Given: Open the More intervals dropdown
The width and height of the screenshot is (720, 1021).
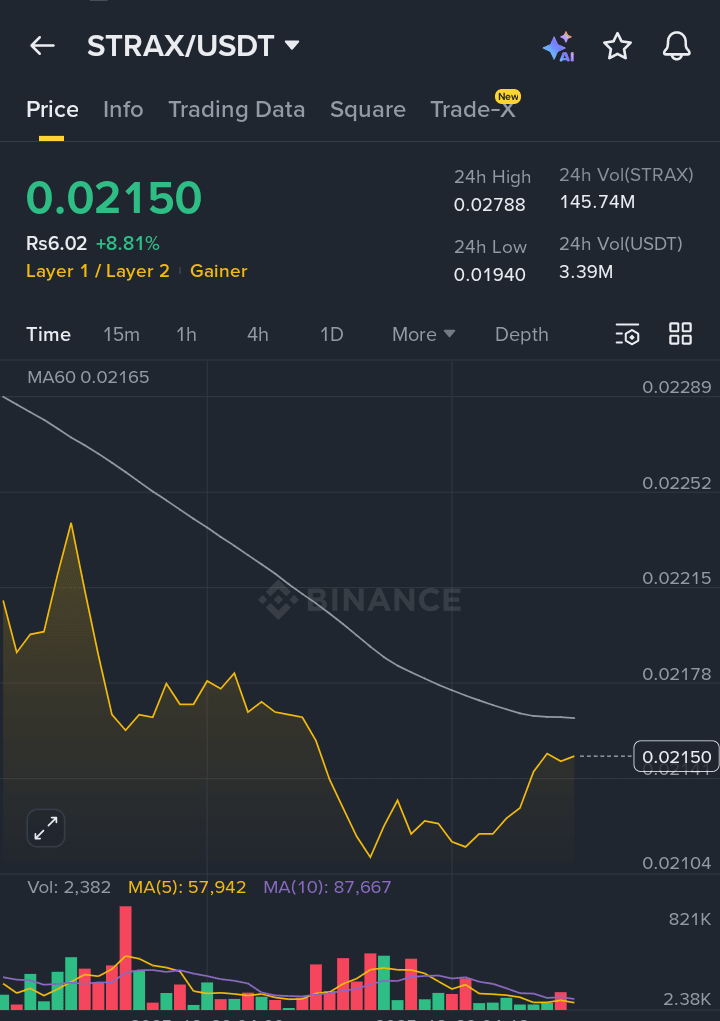Looking at the screenshot, I should click(423, 334).
